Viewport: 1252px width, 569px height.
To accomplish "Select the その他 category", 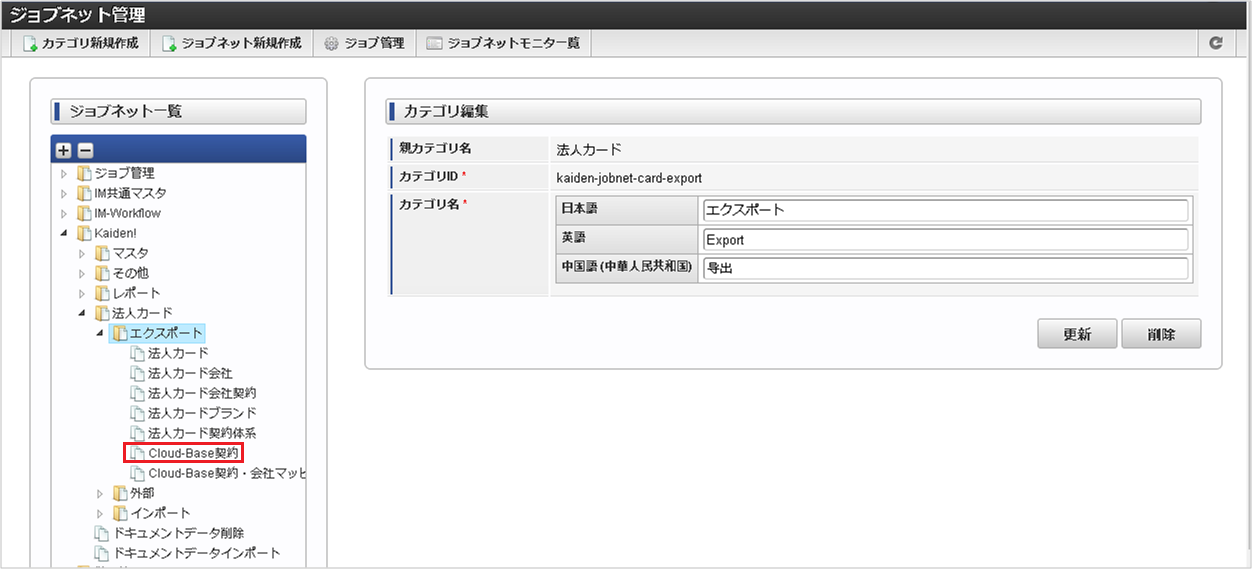I will tap(130, 273).
